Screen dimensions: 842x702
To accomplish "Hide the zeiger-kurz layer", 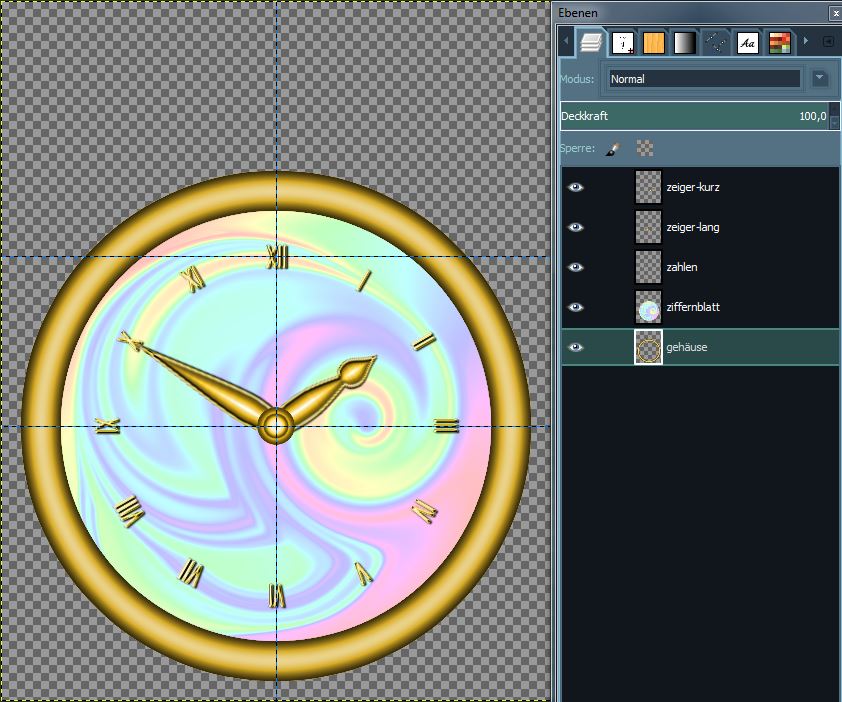I will (576, 187).
